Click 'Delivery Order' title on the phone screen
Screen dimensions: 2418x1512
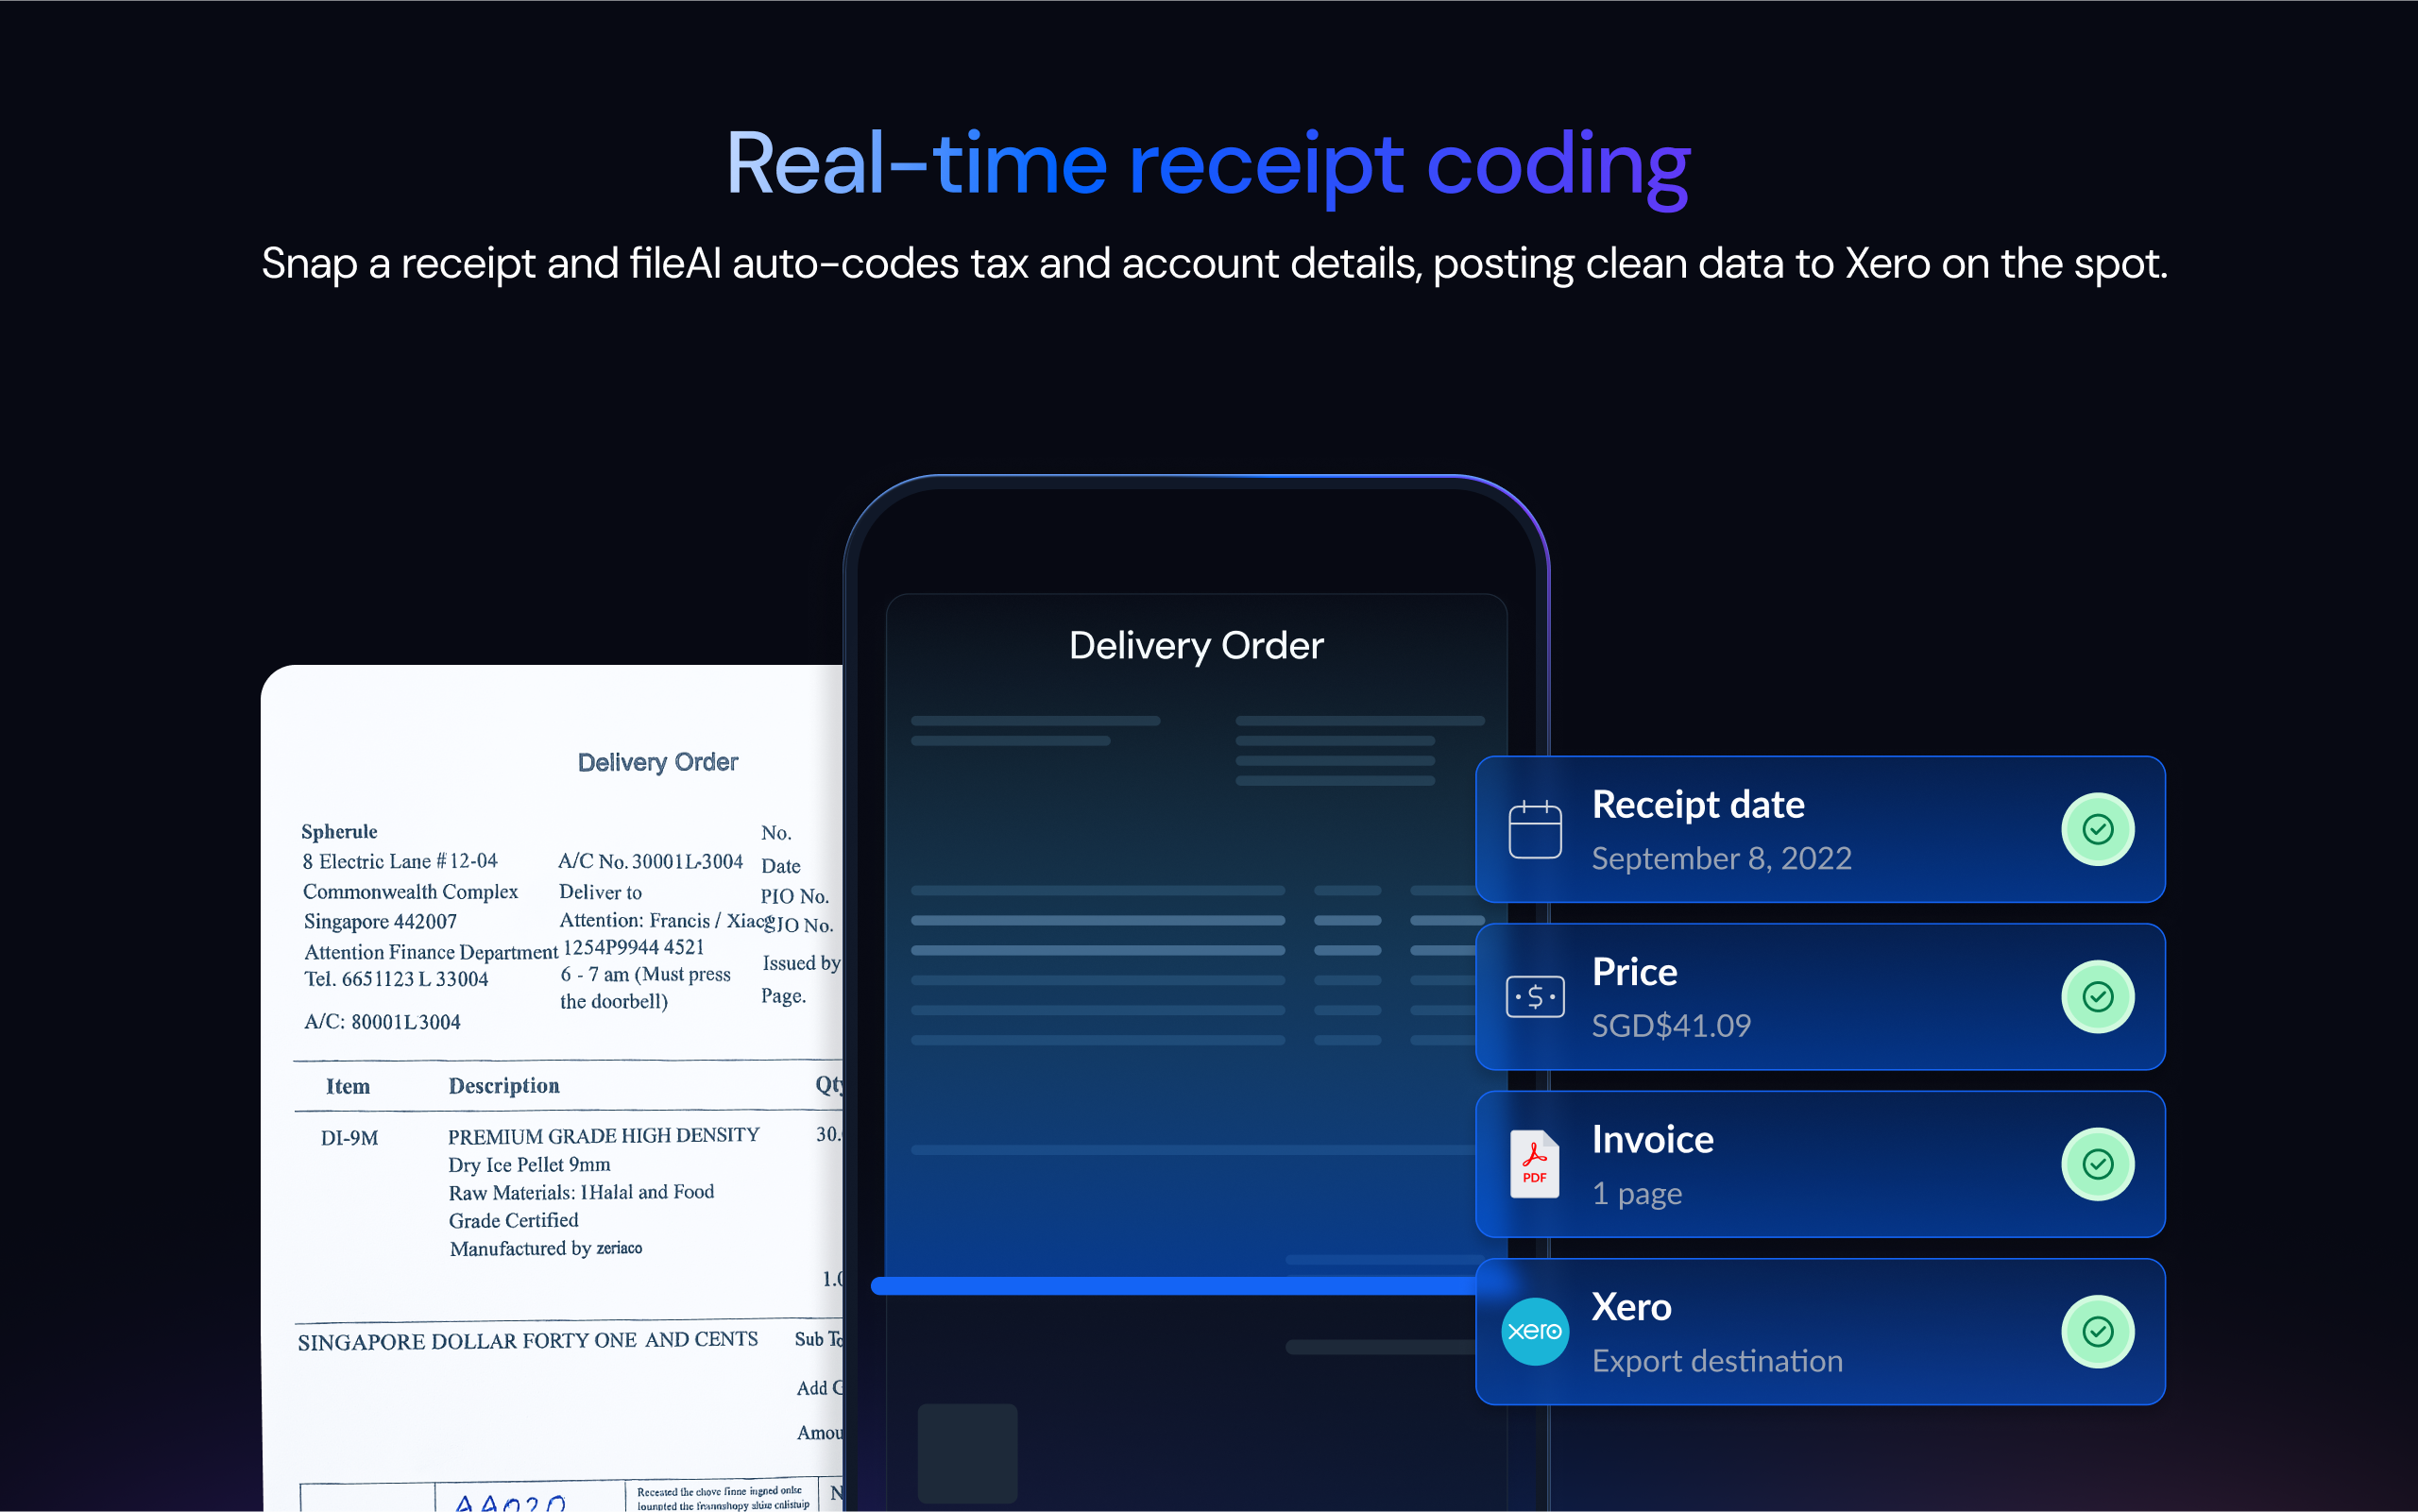pyautogui.click(x=1196, y=646)
